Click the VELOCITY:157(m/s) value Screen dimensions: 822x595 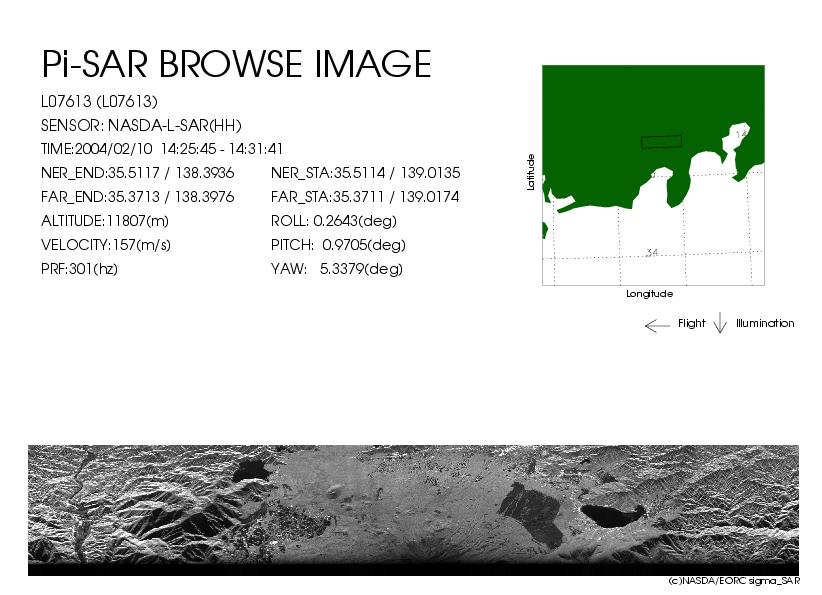[106, 245]
